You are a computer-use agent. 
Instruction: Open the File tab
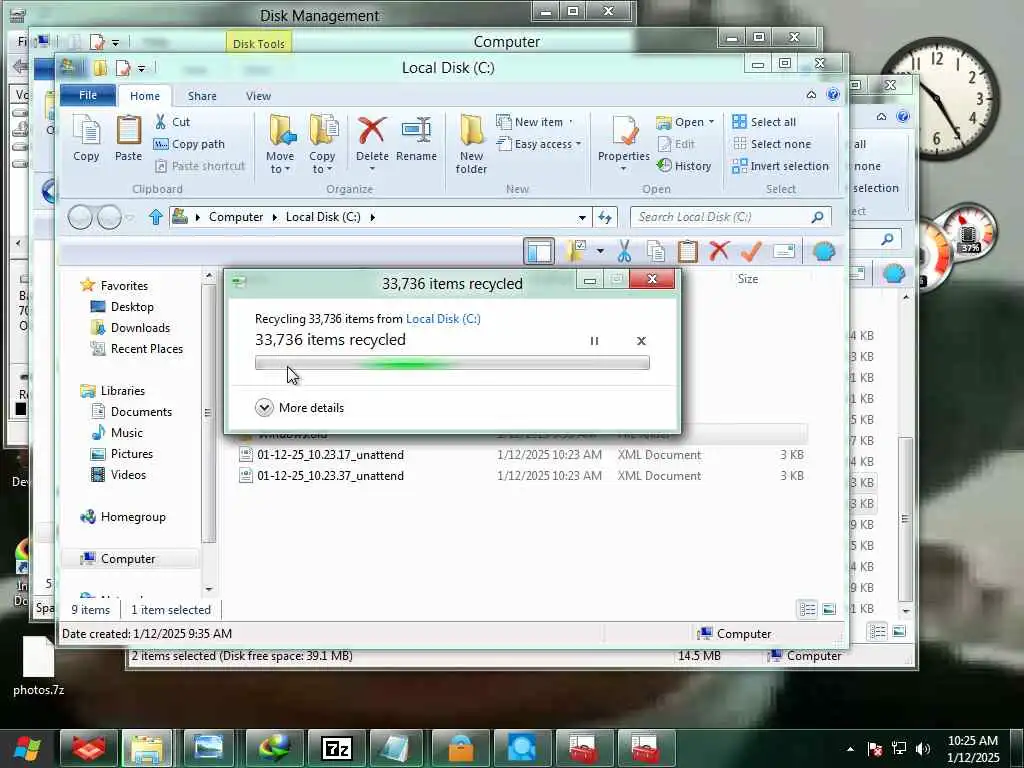(x=88, y=95)
